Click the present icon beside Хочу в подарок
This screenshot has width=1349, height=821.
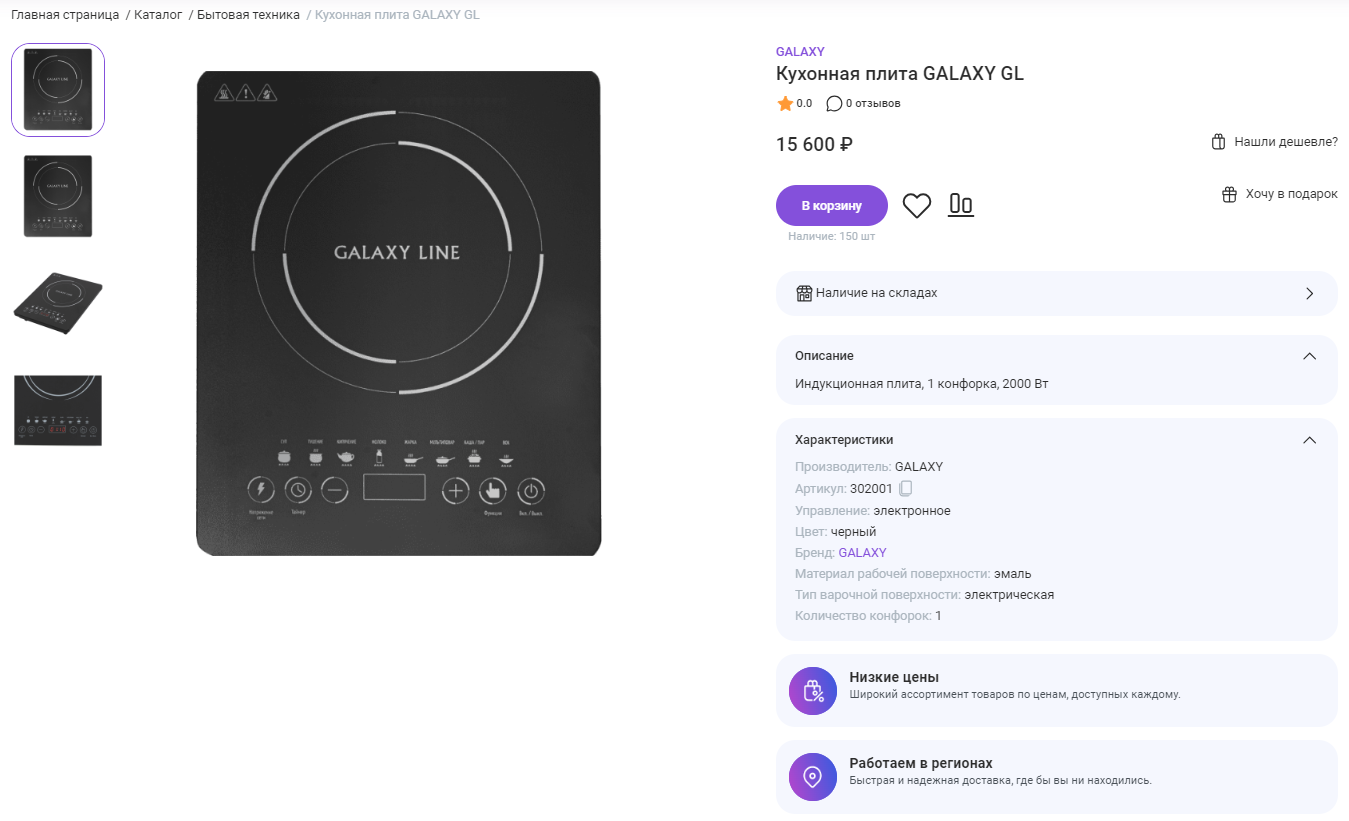click(x=1230, y=194)
